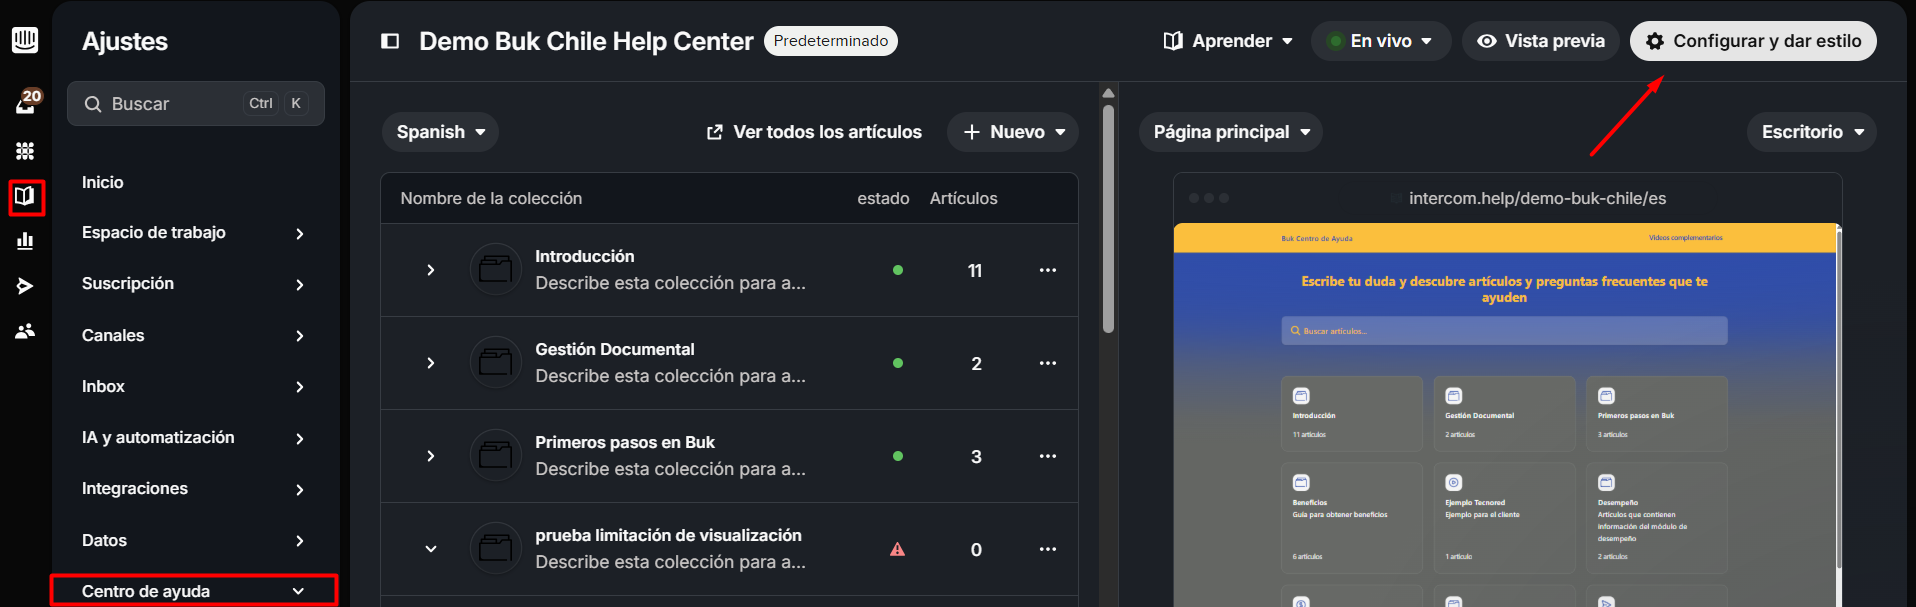1916x607 pixels.
Task: Open the Escritorio device dropdown
Action: [1812, 132]
